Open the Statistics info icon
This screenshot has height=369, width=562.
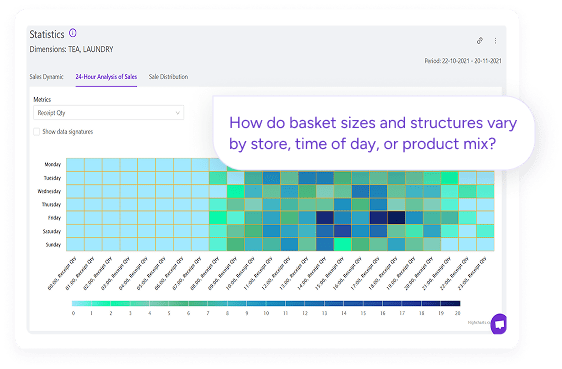pyautogui.click(x=73, y=33)
